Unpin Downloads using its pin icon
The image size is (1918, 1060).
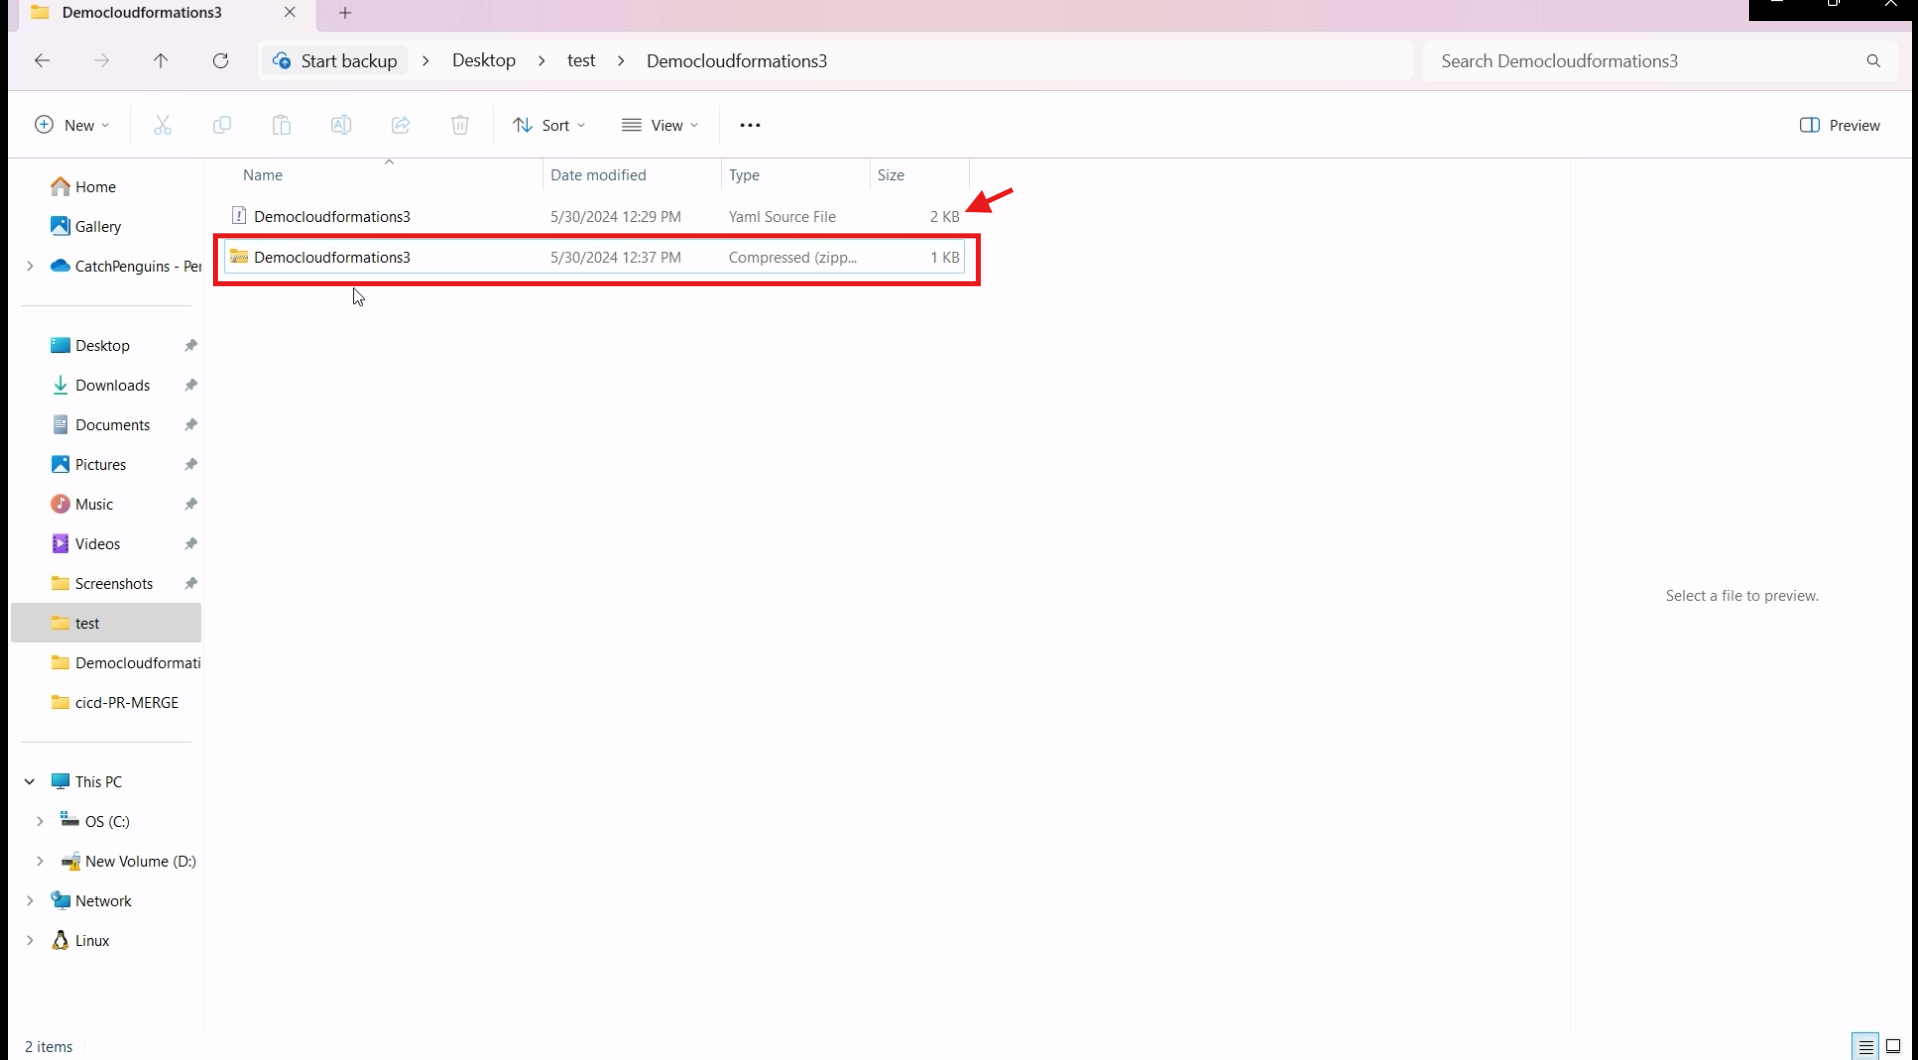tap(191, 385)
